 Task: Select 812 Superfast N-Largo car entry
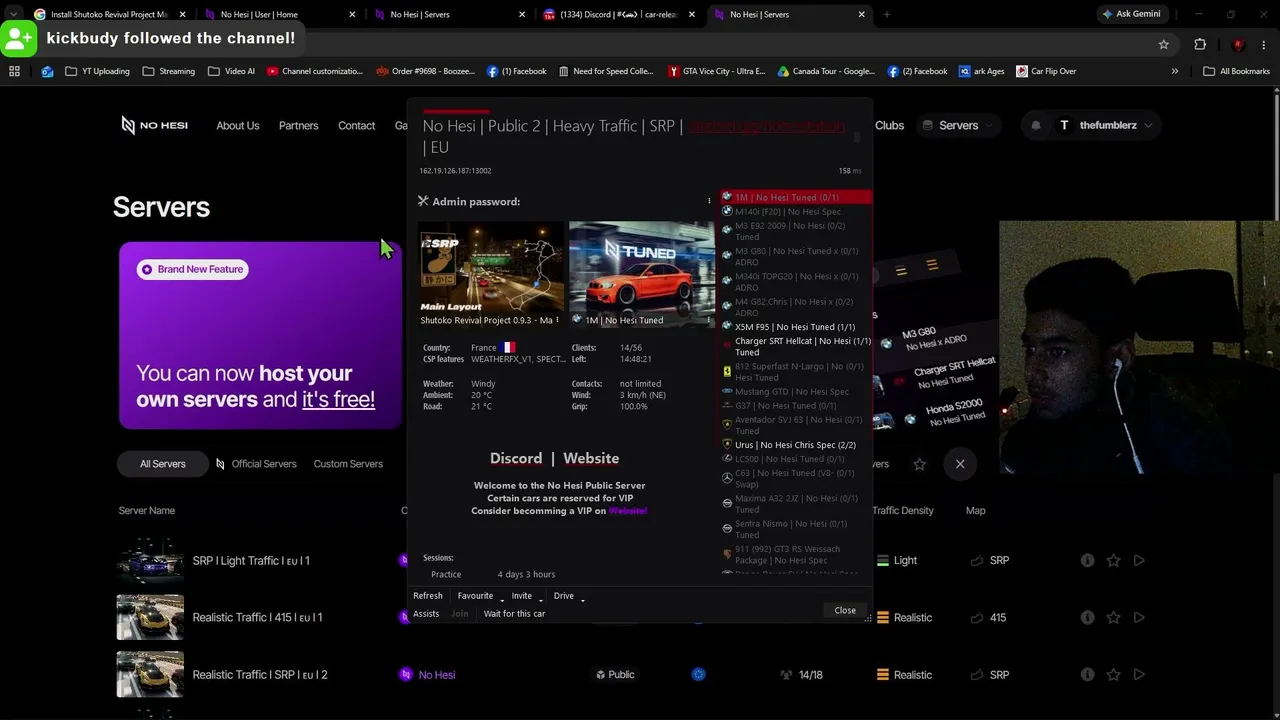coord(795,372)
